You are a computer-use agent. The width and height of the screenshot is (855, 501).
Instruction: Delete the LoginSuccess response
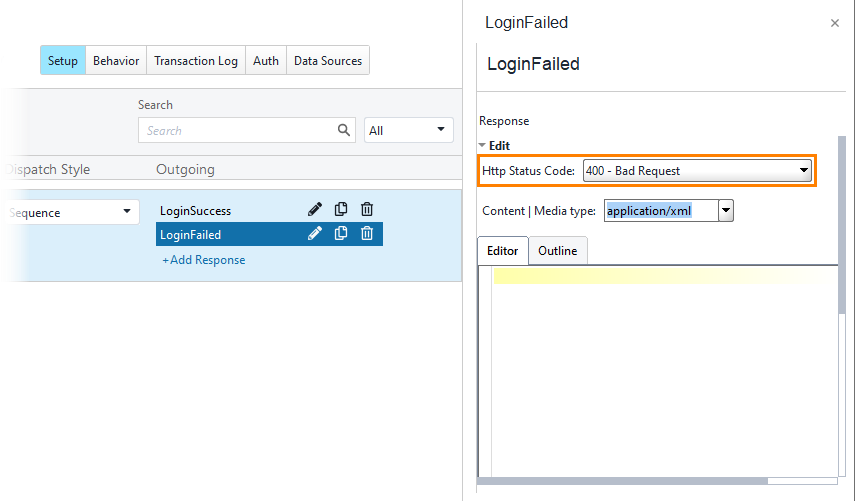tap(367, 209)
